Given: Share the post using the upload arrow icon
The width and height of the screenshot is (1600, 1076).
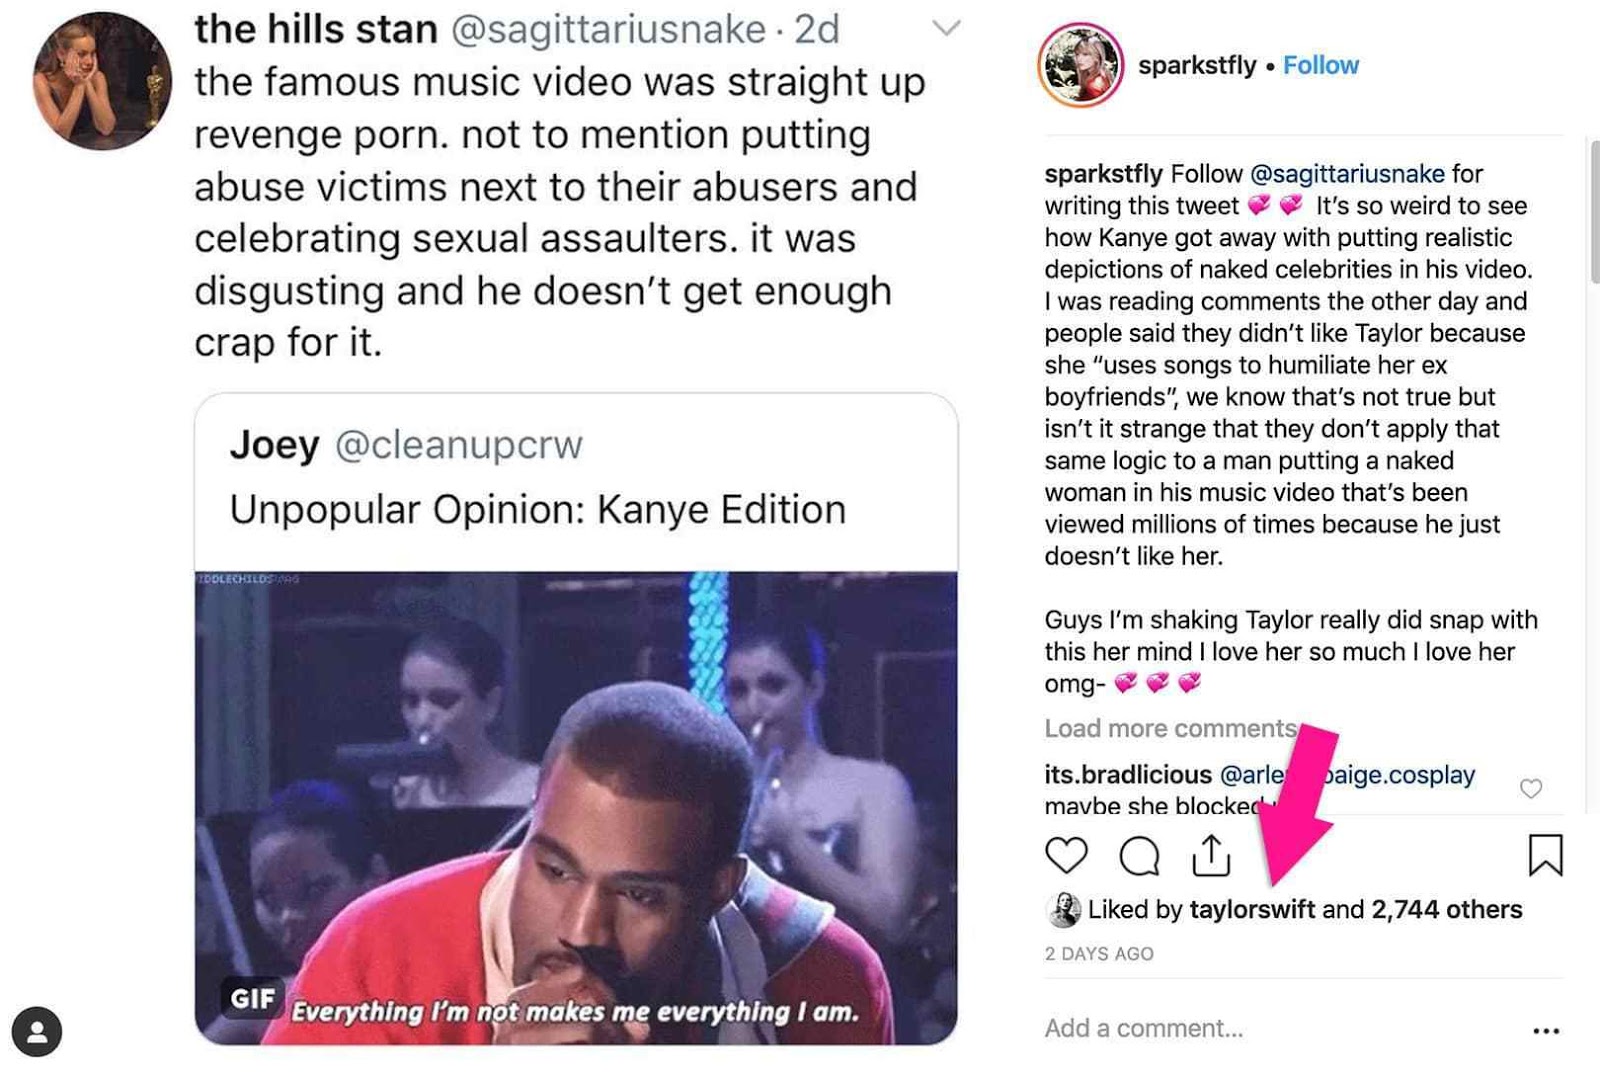Looking at the screenshot, I should [1211, 855].
